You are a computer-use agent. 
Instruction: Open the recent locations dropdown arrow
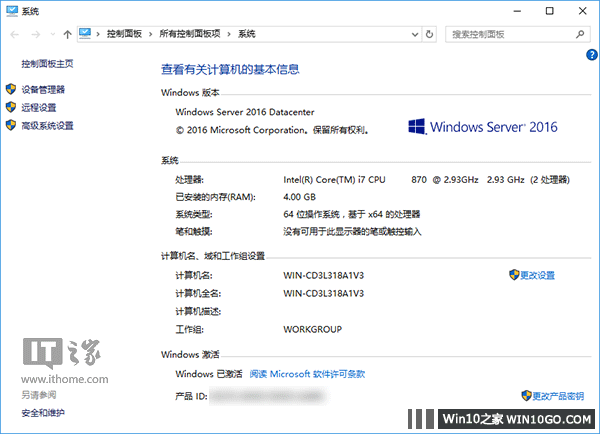[52, 35]
